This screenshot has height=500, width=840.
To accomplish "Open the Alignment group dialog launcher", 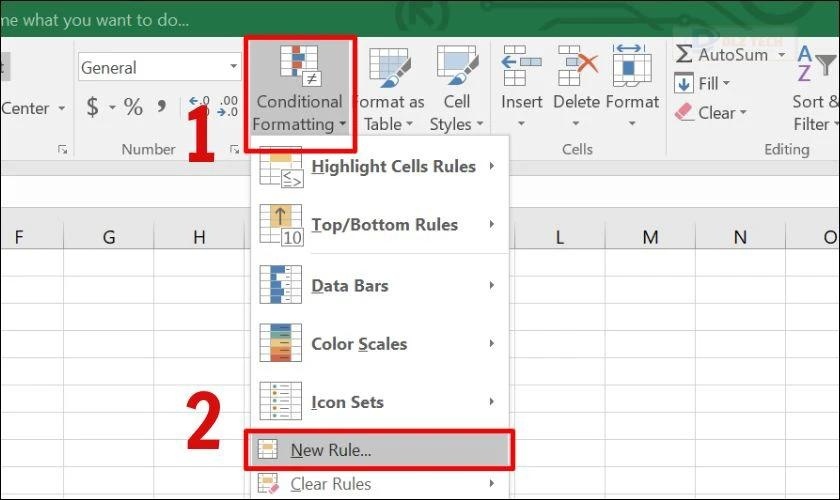I will coord(62,150).
